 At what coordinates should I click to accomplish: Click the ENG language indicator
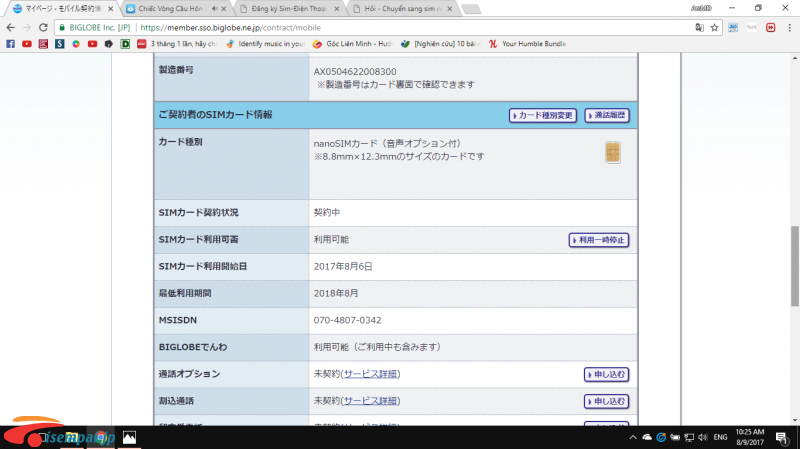(720, 437)
